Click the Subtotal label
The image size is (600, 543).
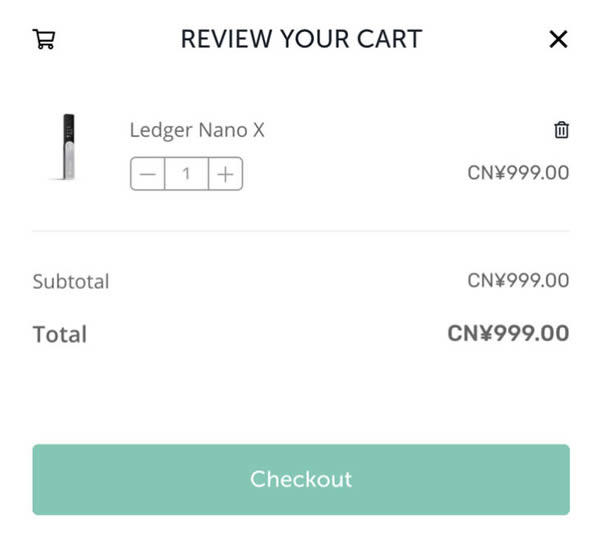click(x=71, y=281)
